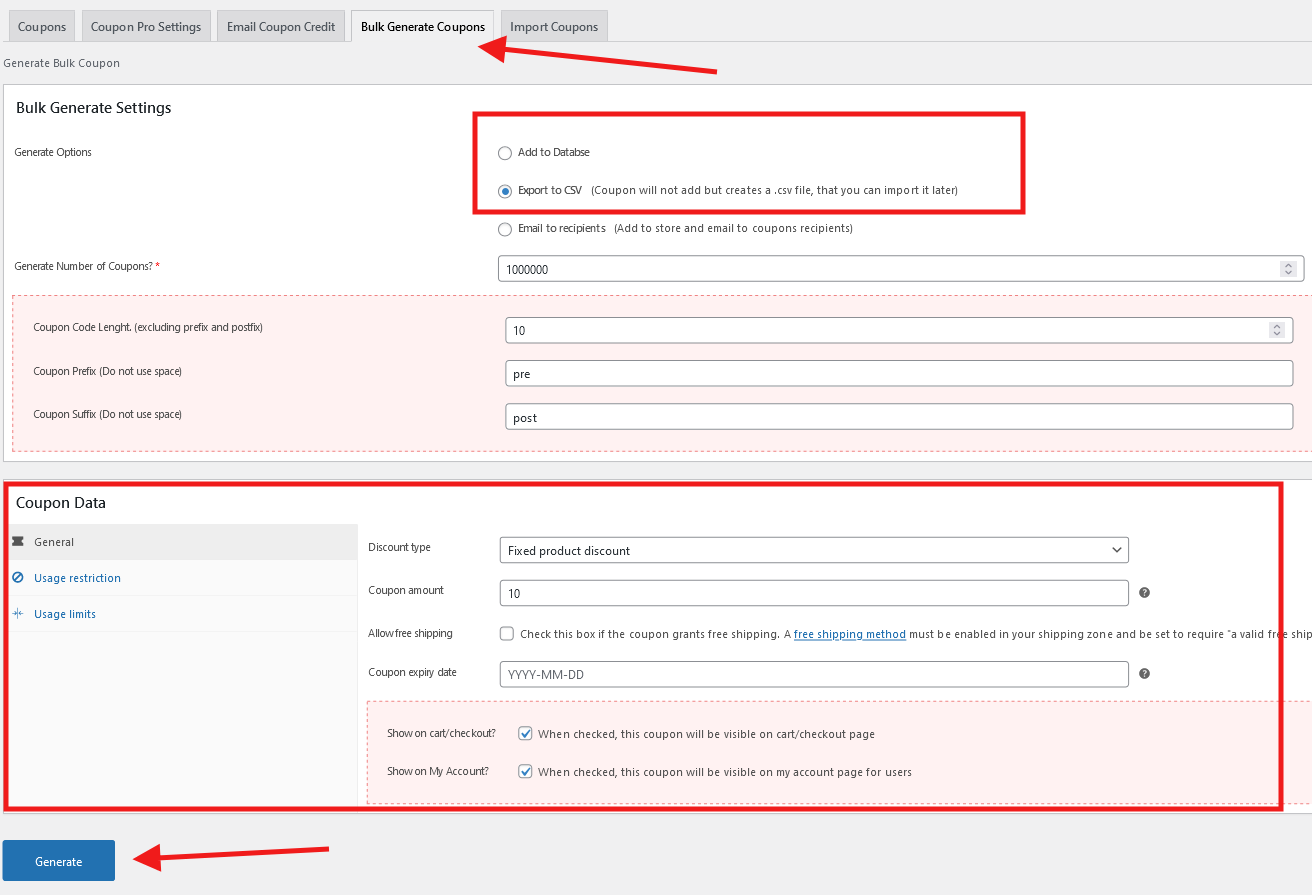
Task: Select Email to recipients radio option
Action: coord(505,229)
